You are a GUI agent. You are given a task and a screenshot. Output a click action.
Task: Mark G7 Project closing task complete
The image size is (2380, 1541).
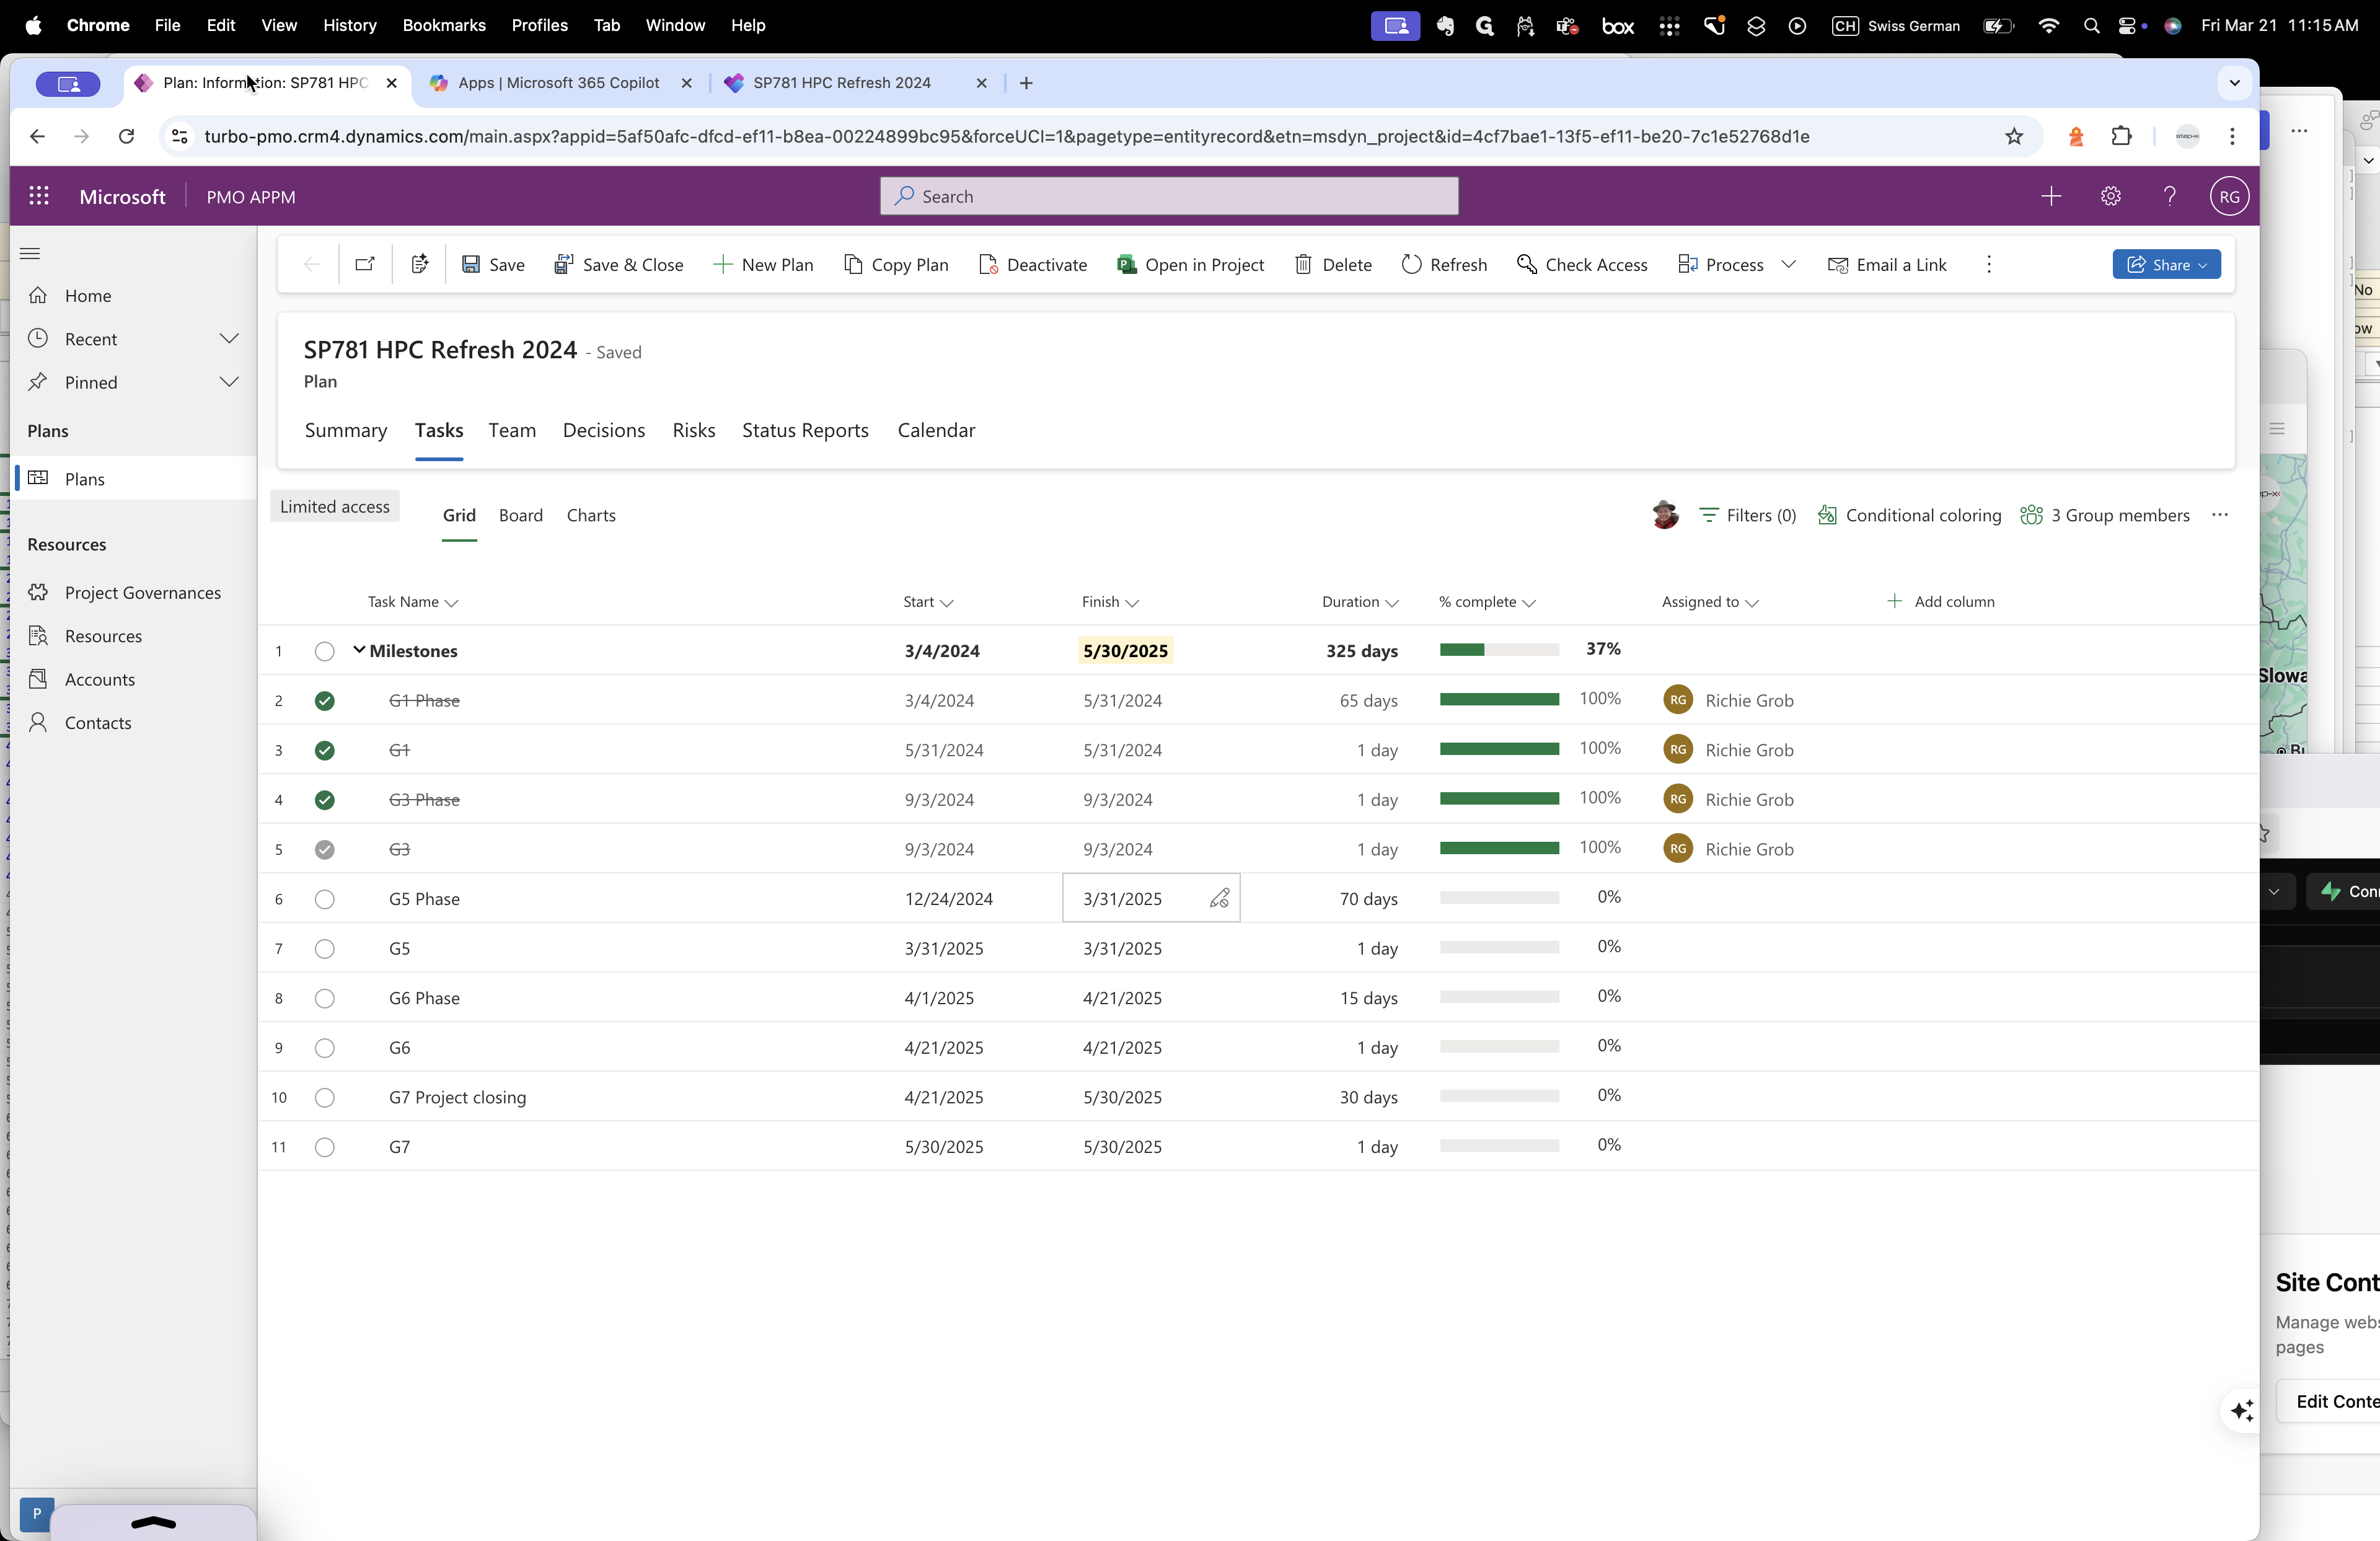(x=324, y=1097)
